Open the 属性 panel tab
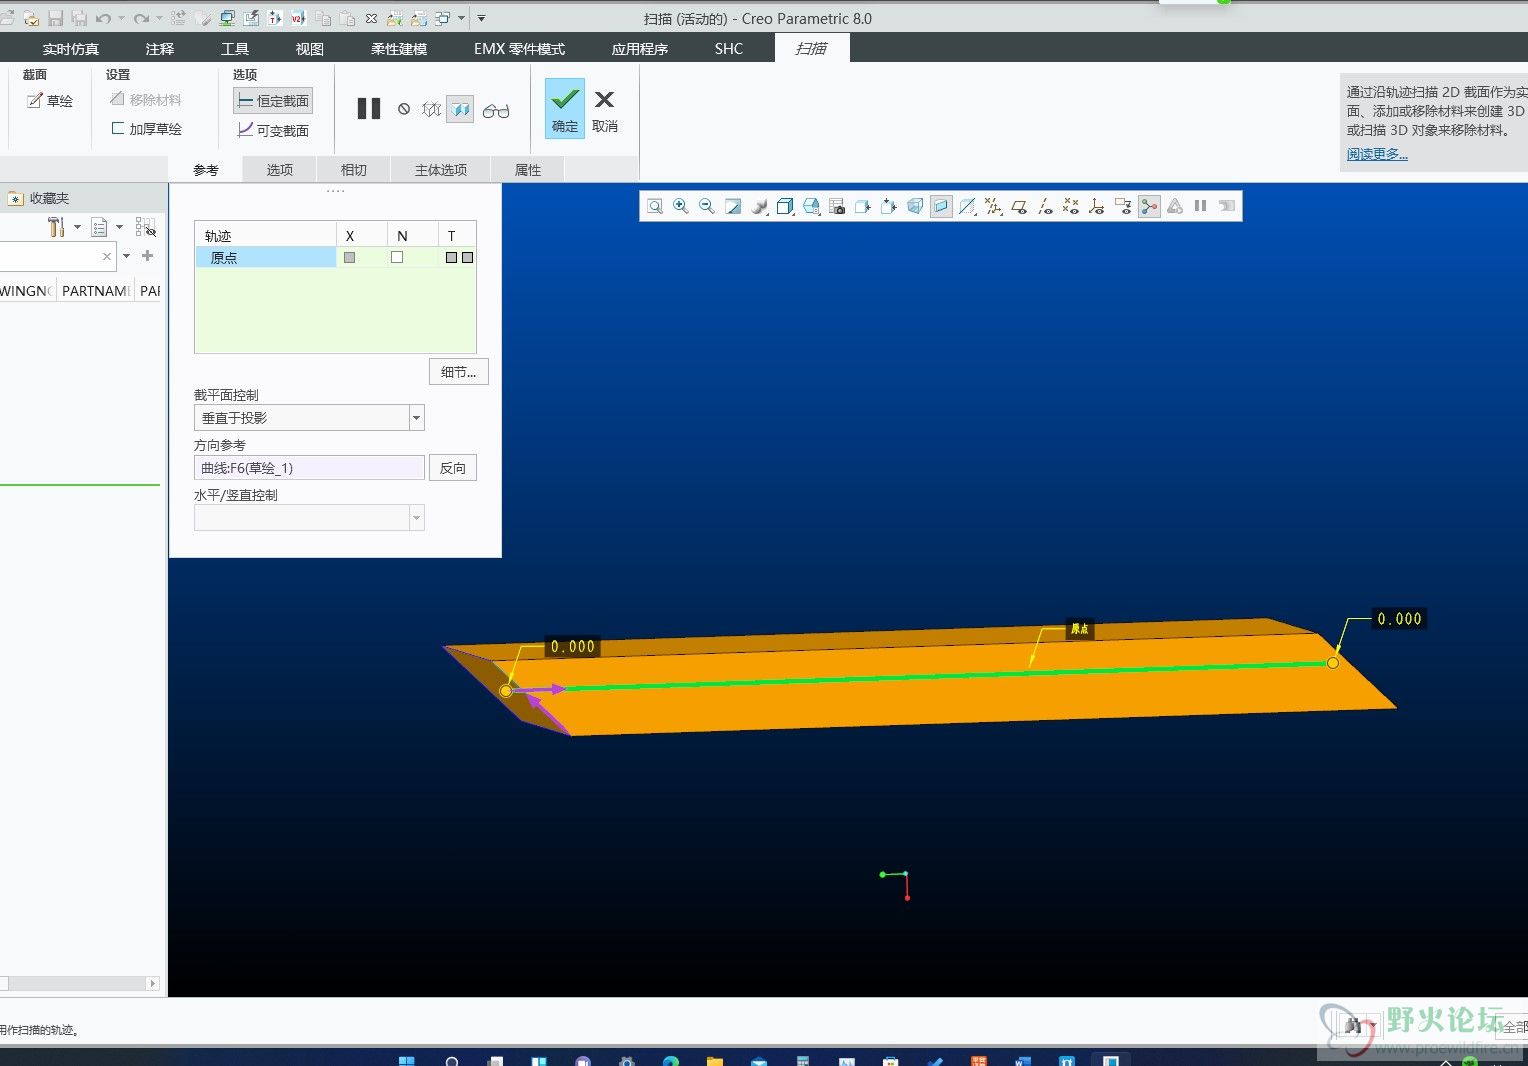1528x1066 pixels. click(528, 170)
